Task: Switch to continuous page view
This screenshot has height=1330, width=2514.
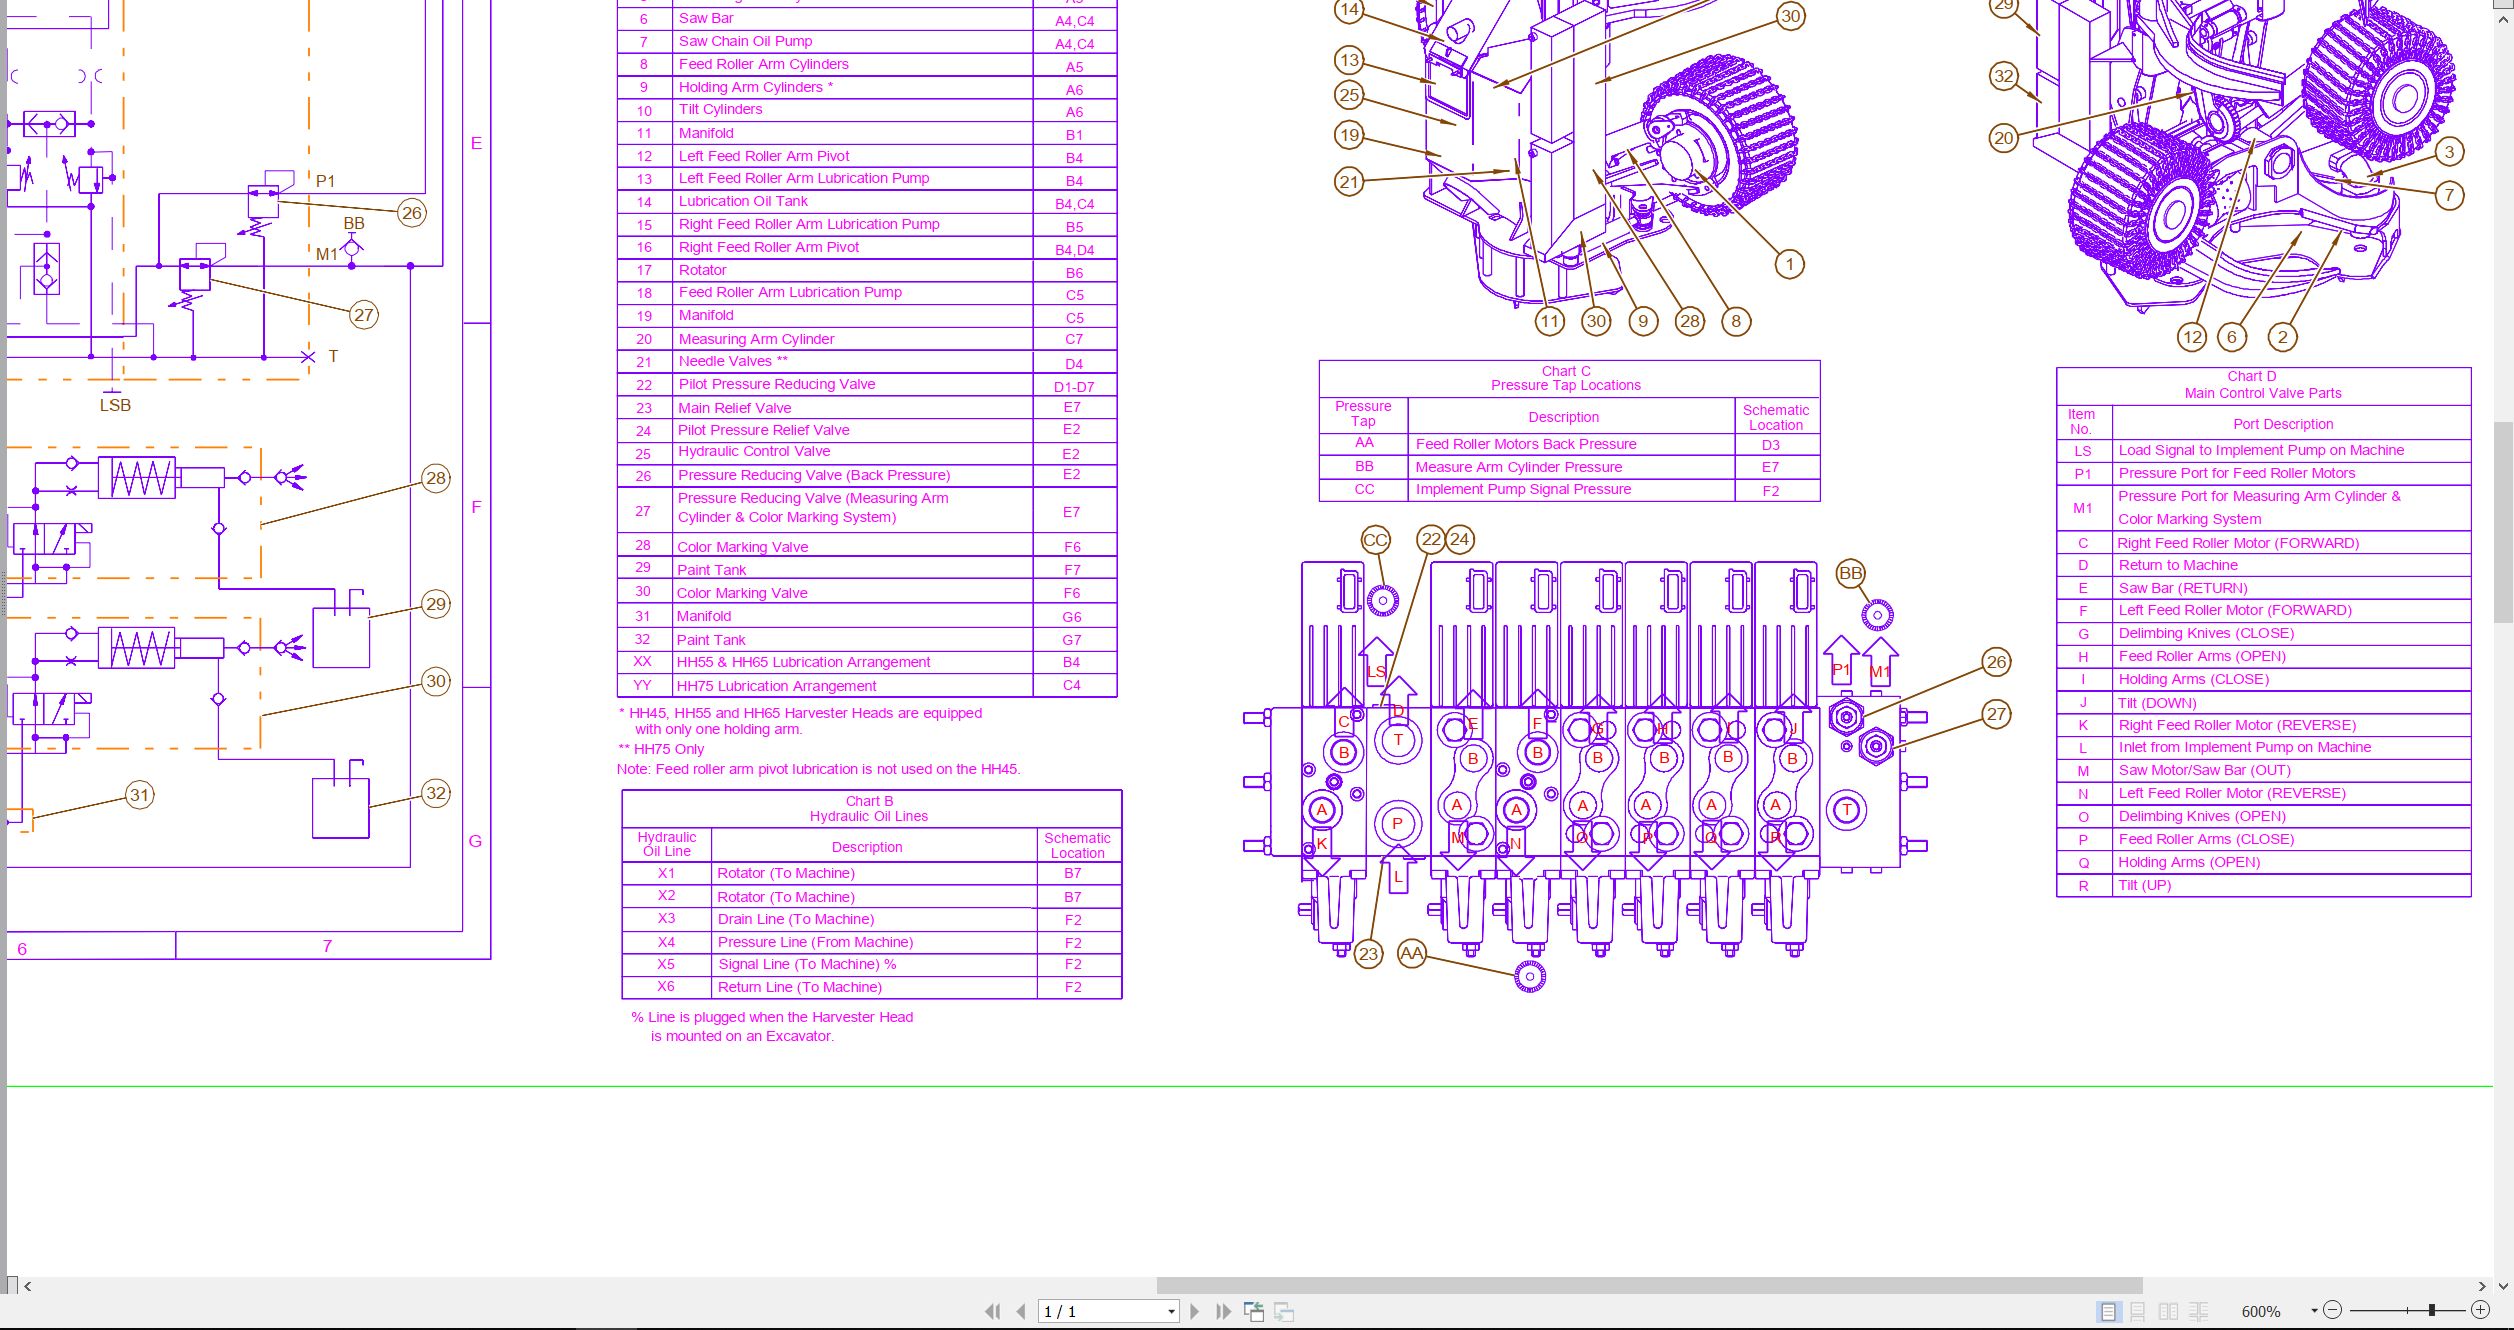Action: 2138,1311
